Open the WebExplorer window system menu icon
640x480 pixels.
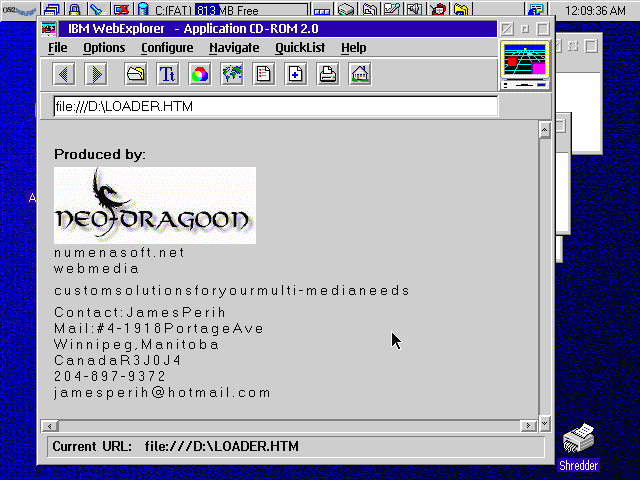(x=49, y=29)
